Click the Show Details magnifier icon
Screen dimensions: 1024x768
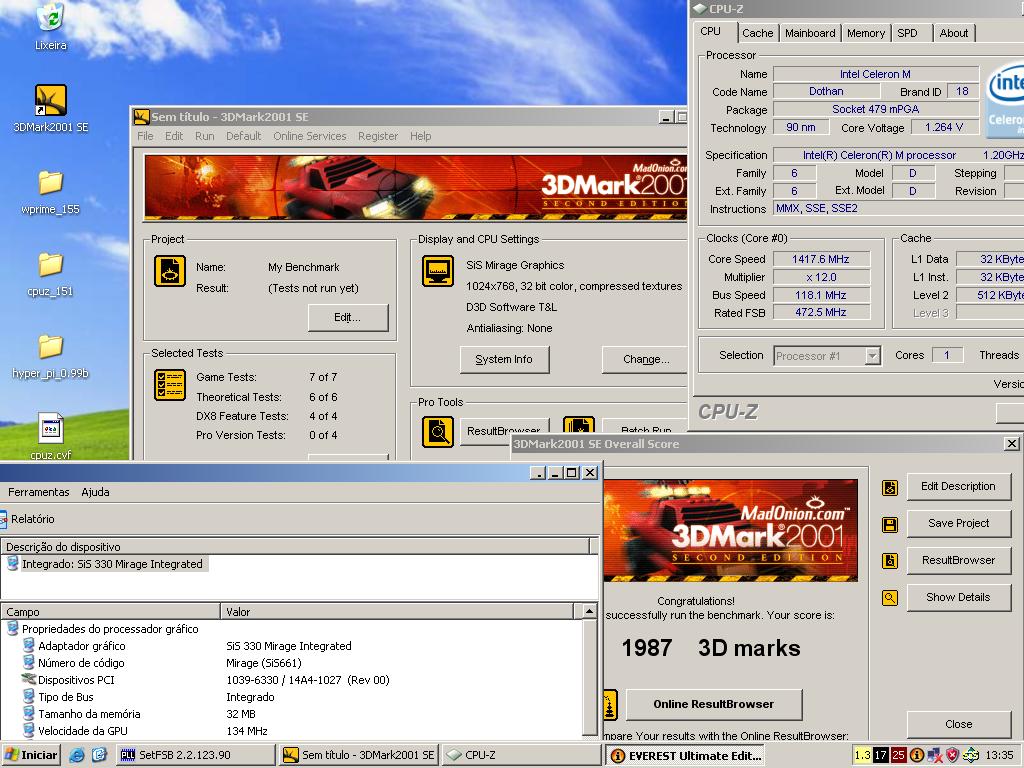tap(890, 598)
